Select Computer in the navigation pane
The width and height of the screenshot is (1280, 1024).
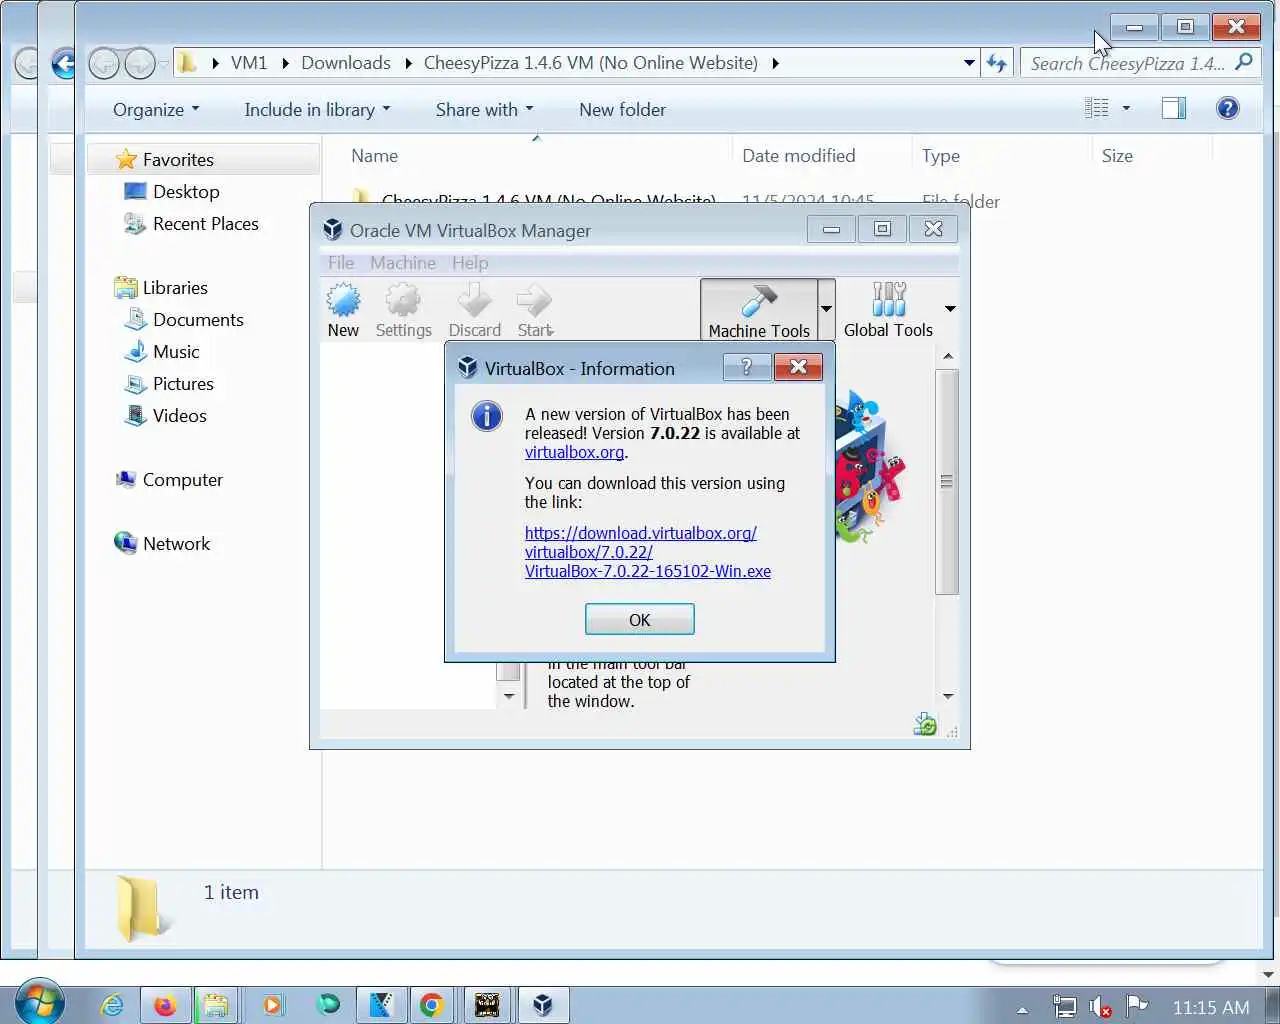[x=182, y=480]
